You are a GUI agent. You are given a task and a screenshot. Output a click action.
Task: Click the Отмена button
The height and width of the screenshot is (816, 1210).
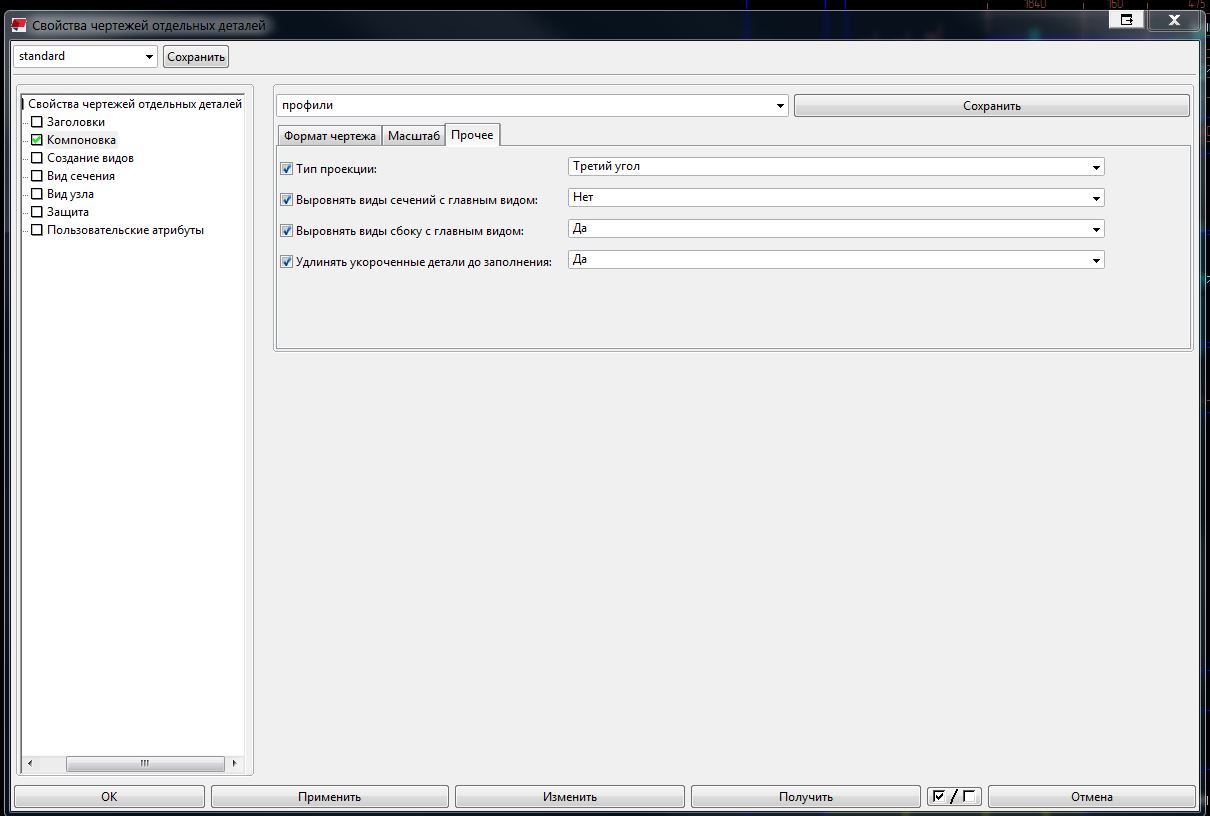[x=1091, y=797]
